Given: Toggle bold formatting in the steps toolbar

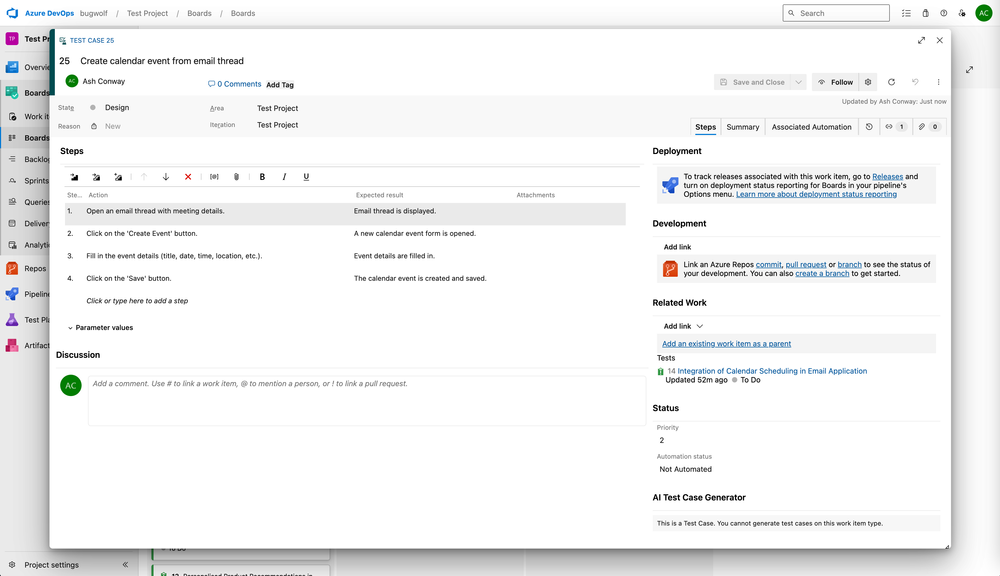Looking at the screenshot, I should (x=262, y=176).
